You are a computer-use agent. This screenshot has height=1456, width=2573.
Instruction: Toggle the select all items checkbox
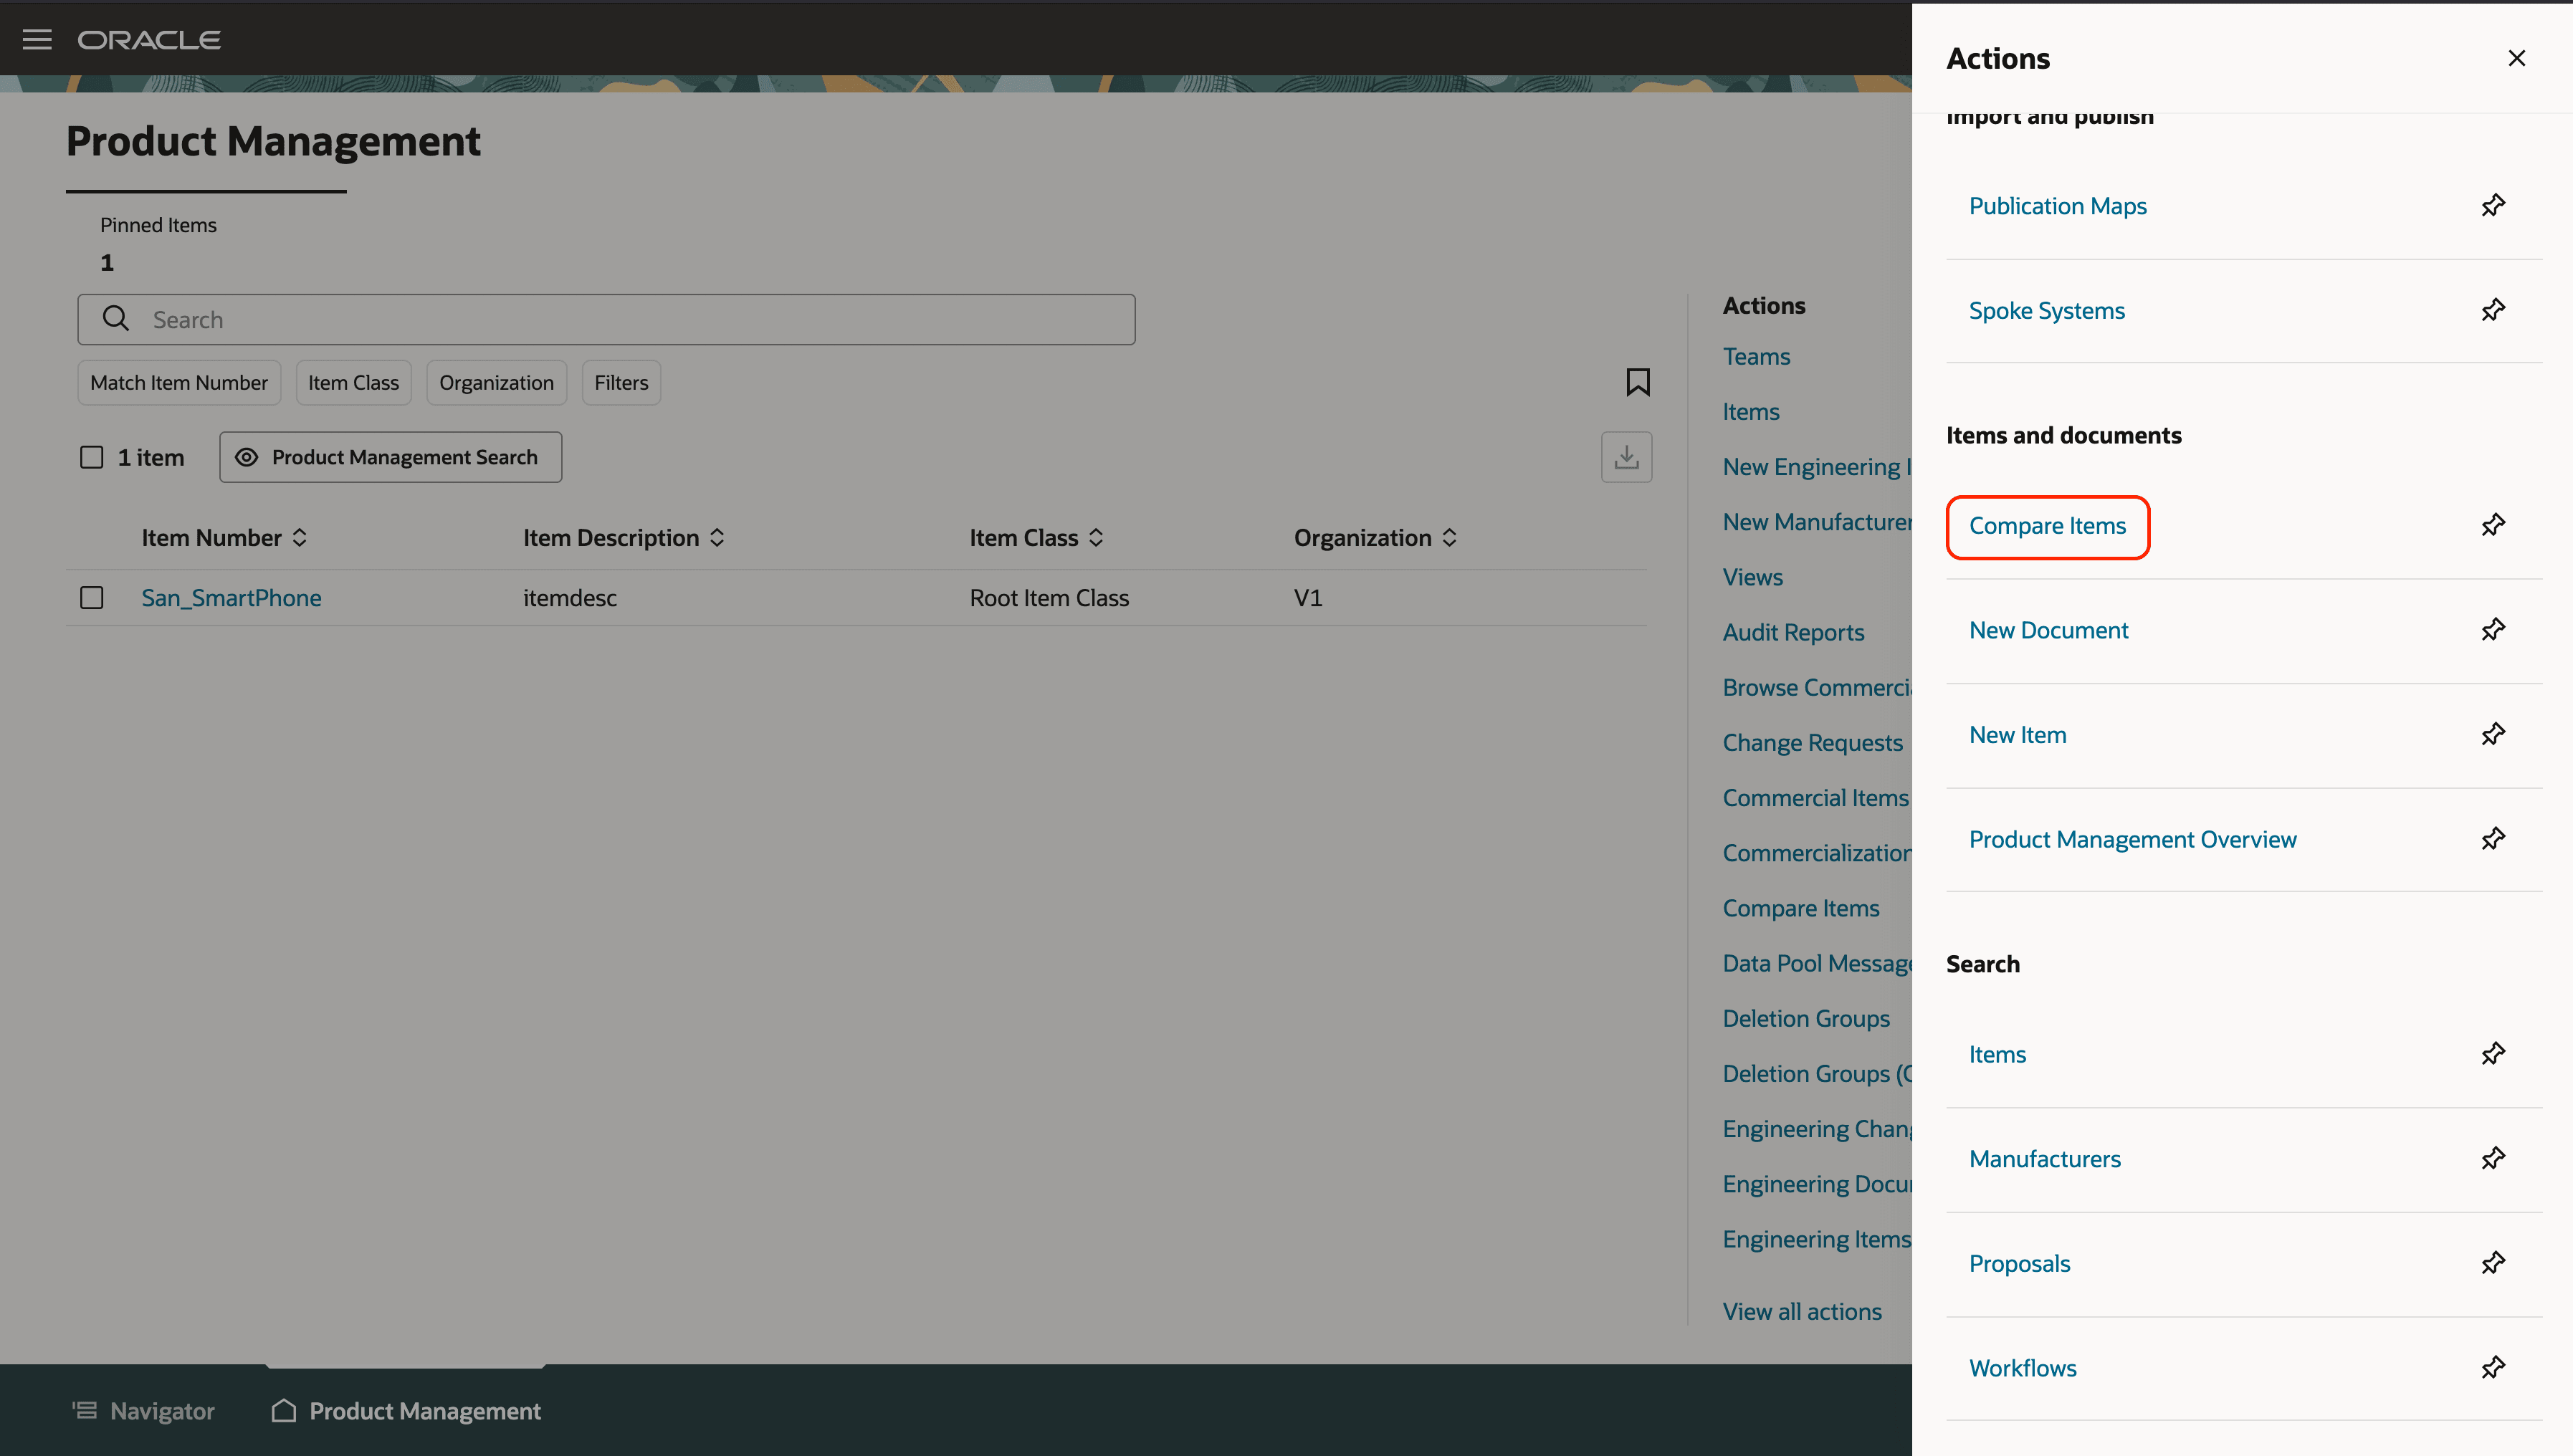tap(92, 457)
